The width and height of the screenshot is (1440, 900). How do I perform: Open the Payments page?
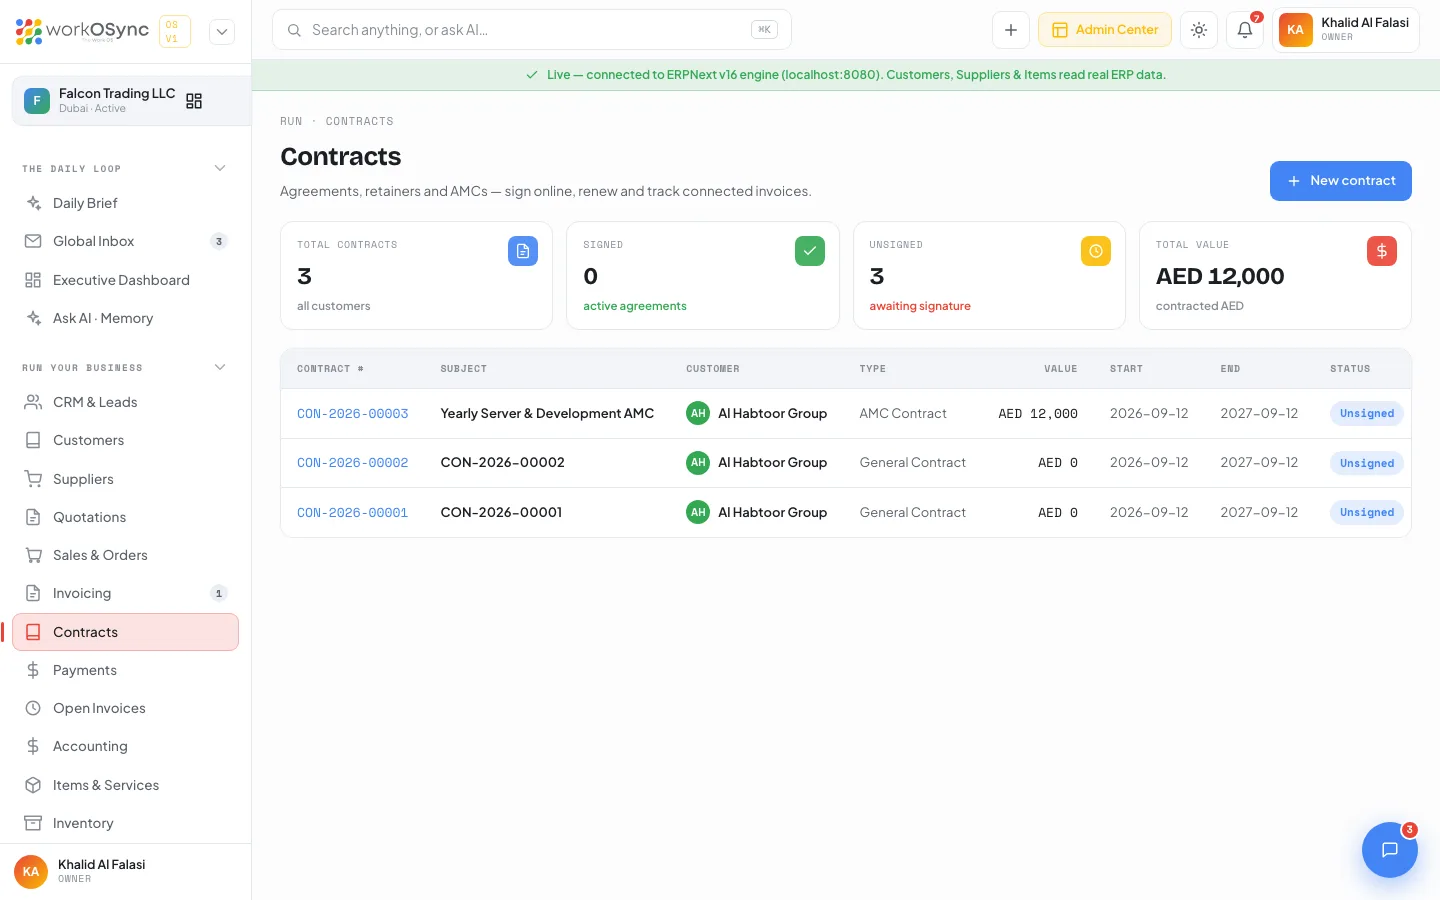click(x=126, y=670)
